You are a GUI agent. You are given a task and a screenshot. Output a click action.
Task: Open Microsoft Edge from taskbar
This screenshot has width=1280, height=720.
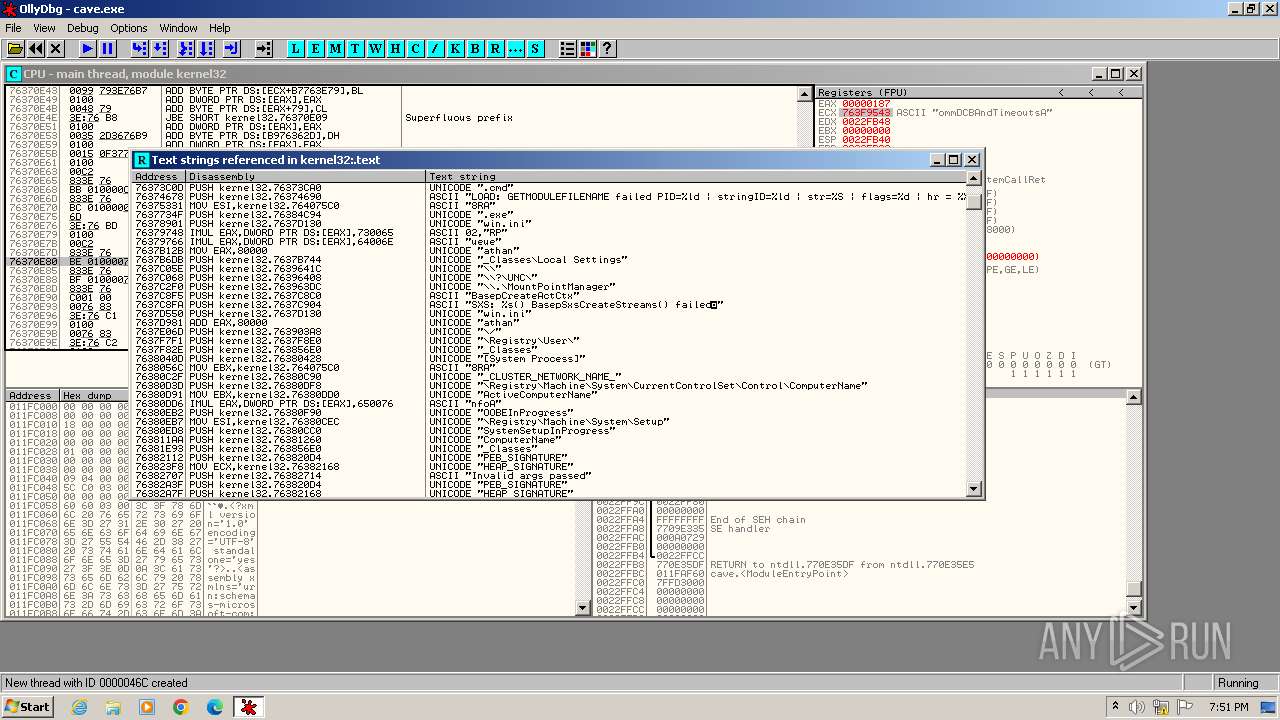[214, 707]
